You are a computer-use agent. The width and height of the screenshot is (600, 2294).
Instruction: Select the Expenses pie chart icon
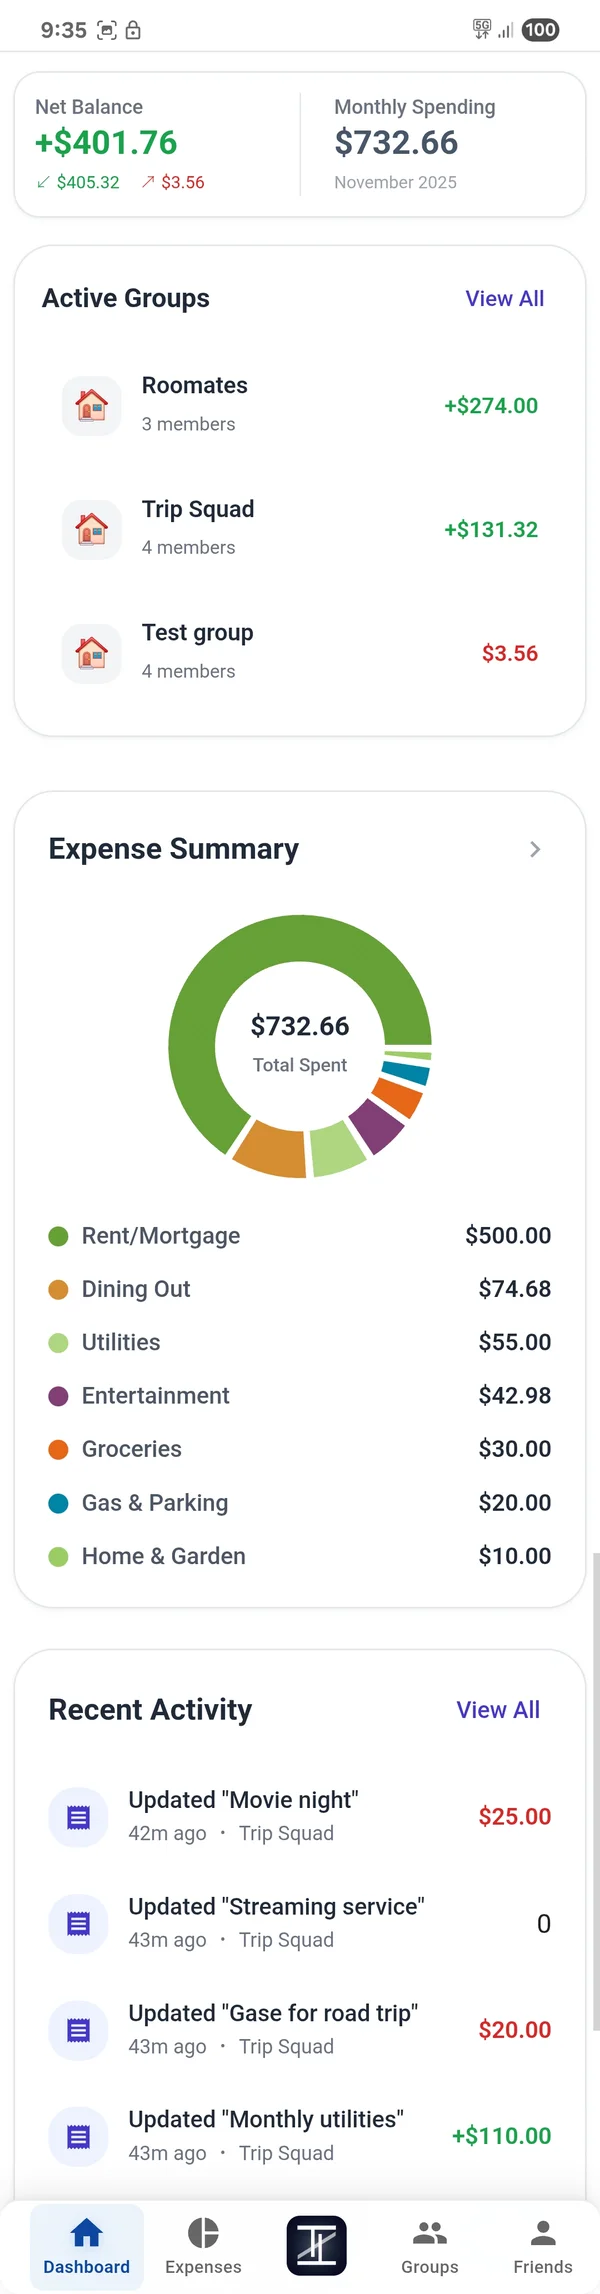202,2233
